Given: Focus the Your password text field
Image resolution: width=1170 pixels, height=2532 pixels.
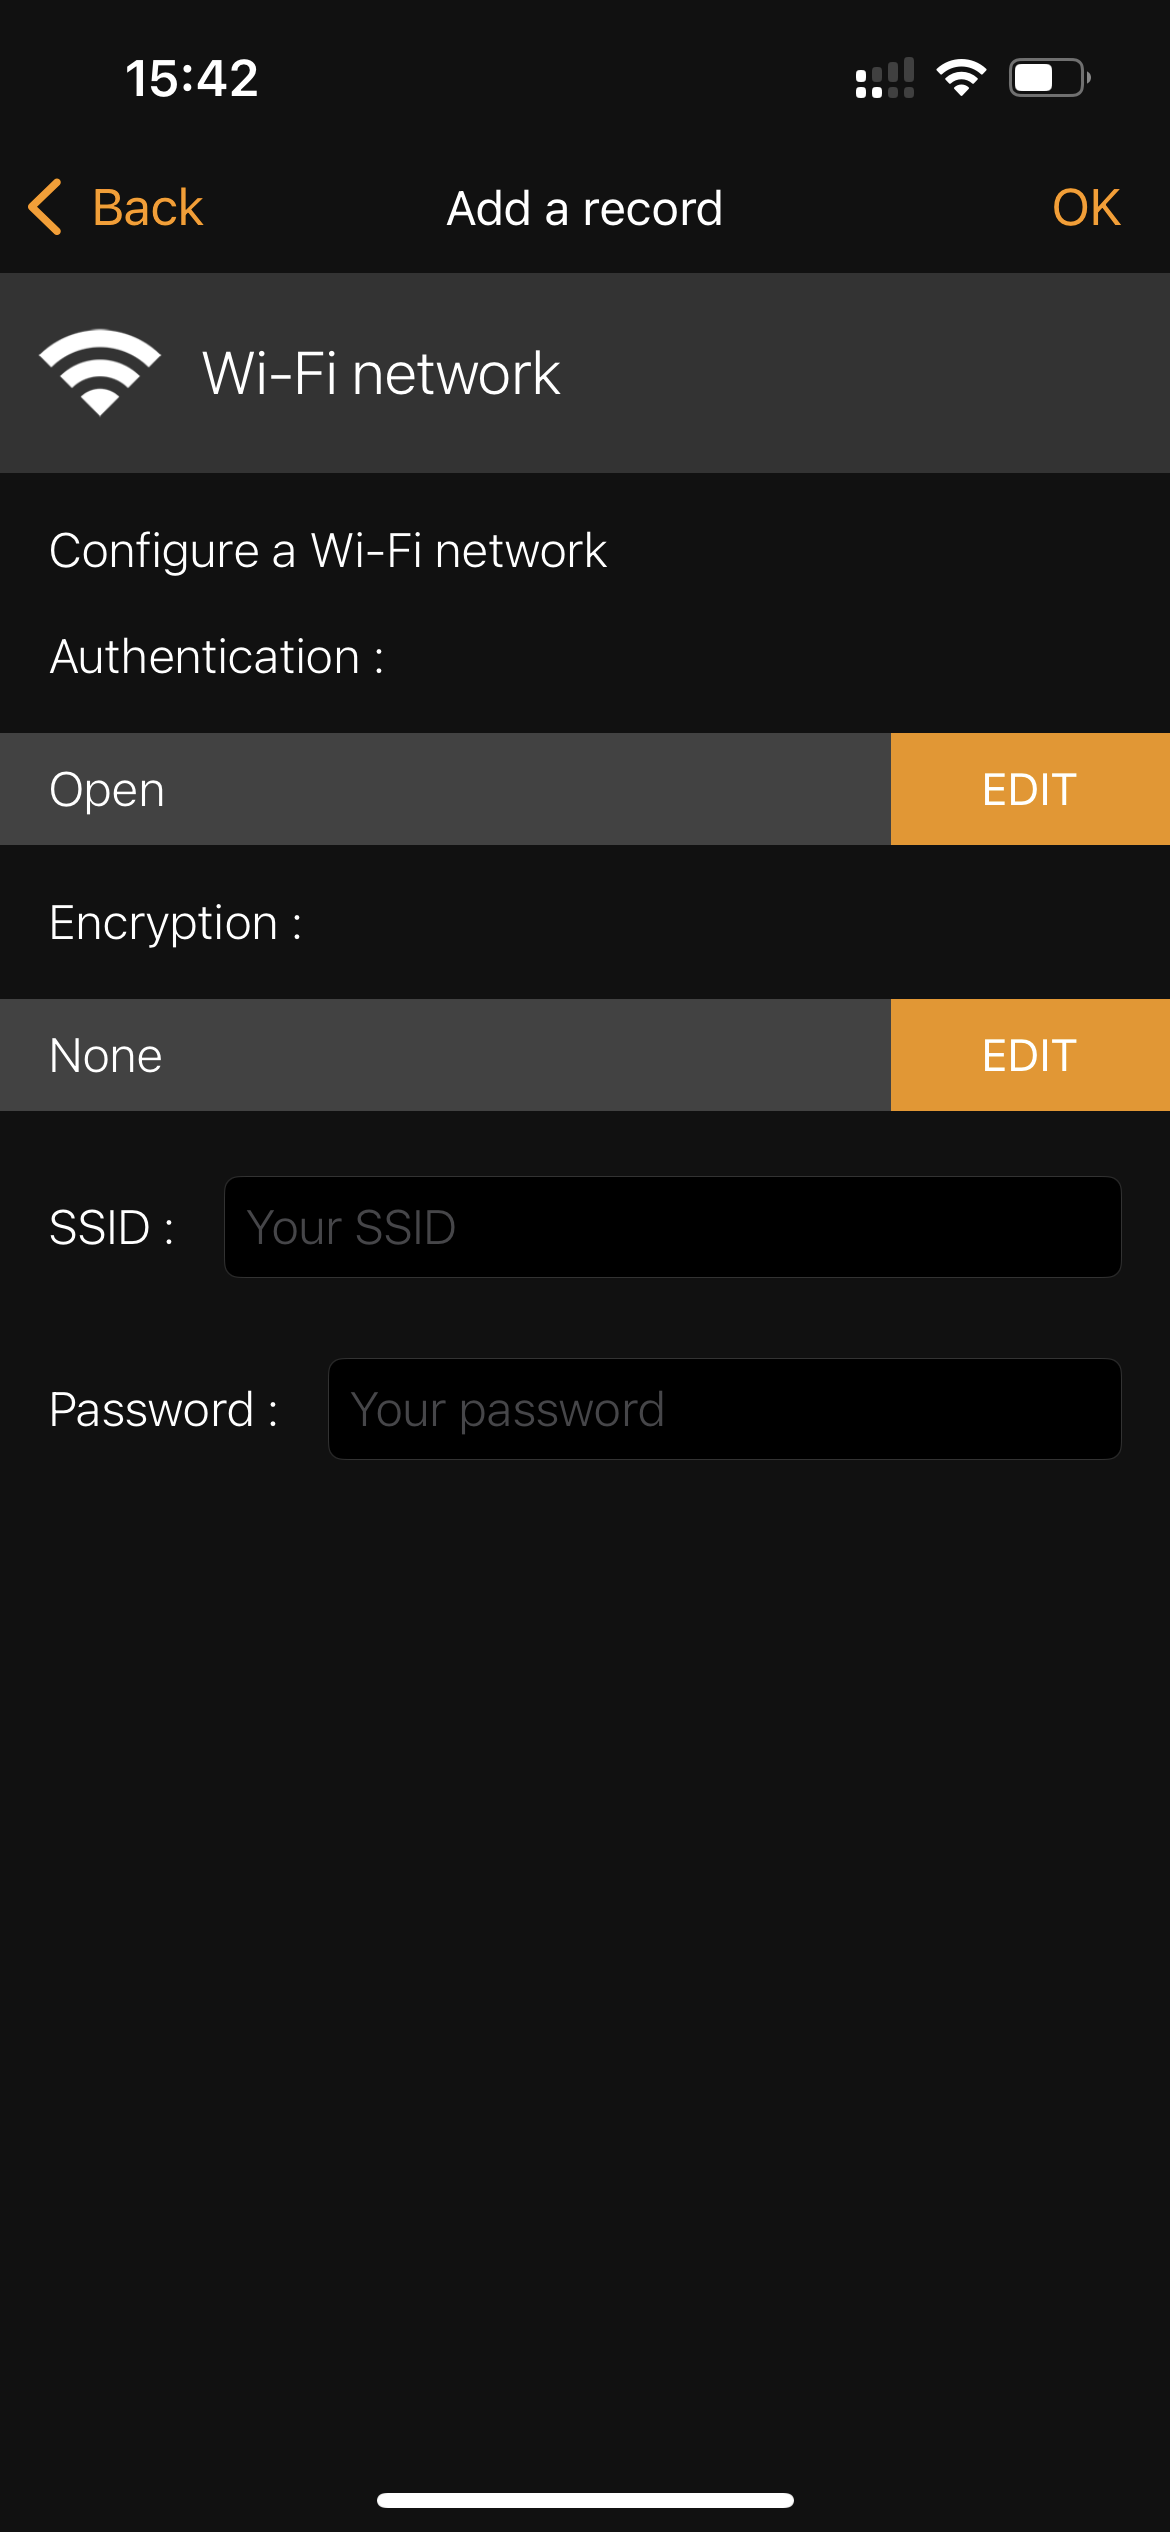Looking at the screenshot, I should [x=725, y=1409].
